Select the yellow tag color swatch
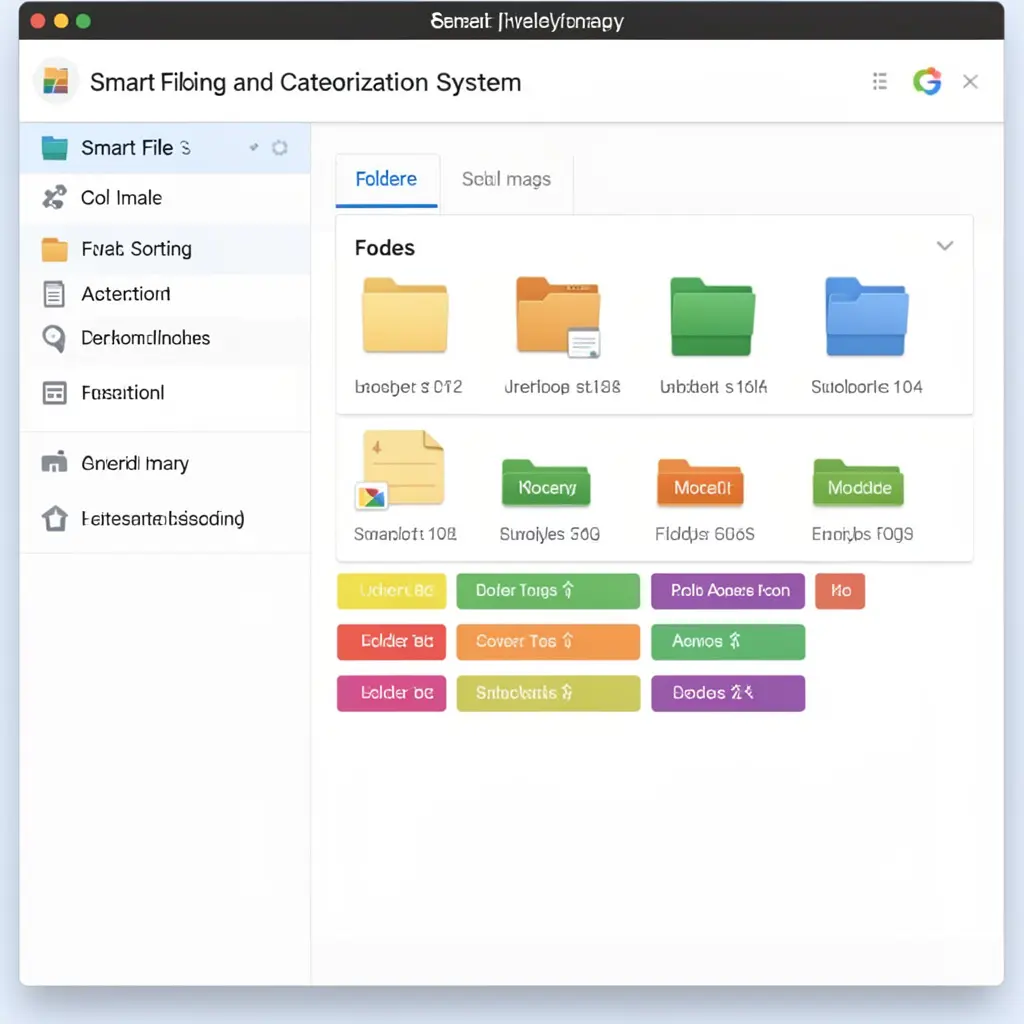Image resolution: width=1024 pixels, height=1024 pixels. tap(391, 591)
